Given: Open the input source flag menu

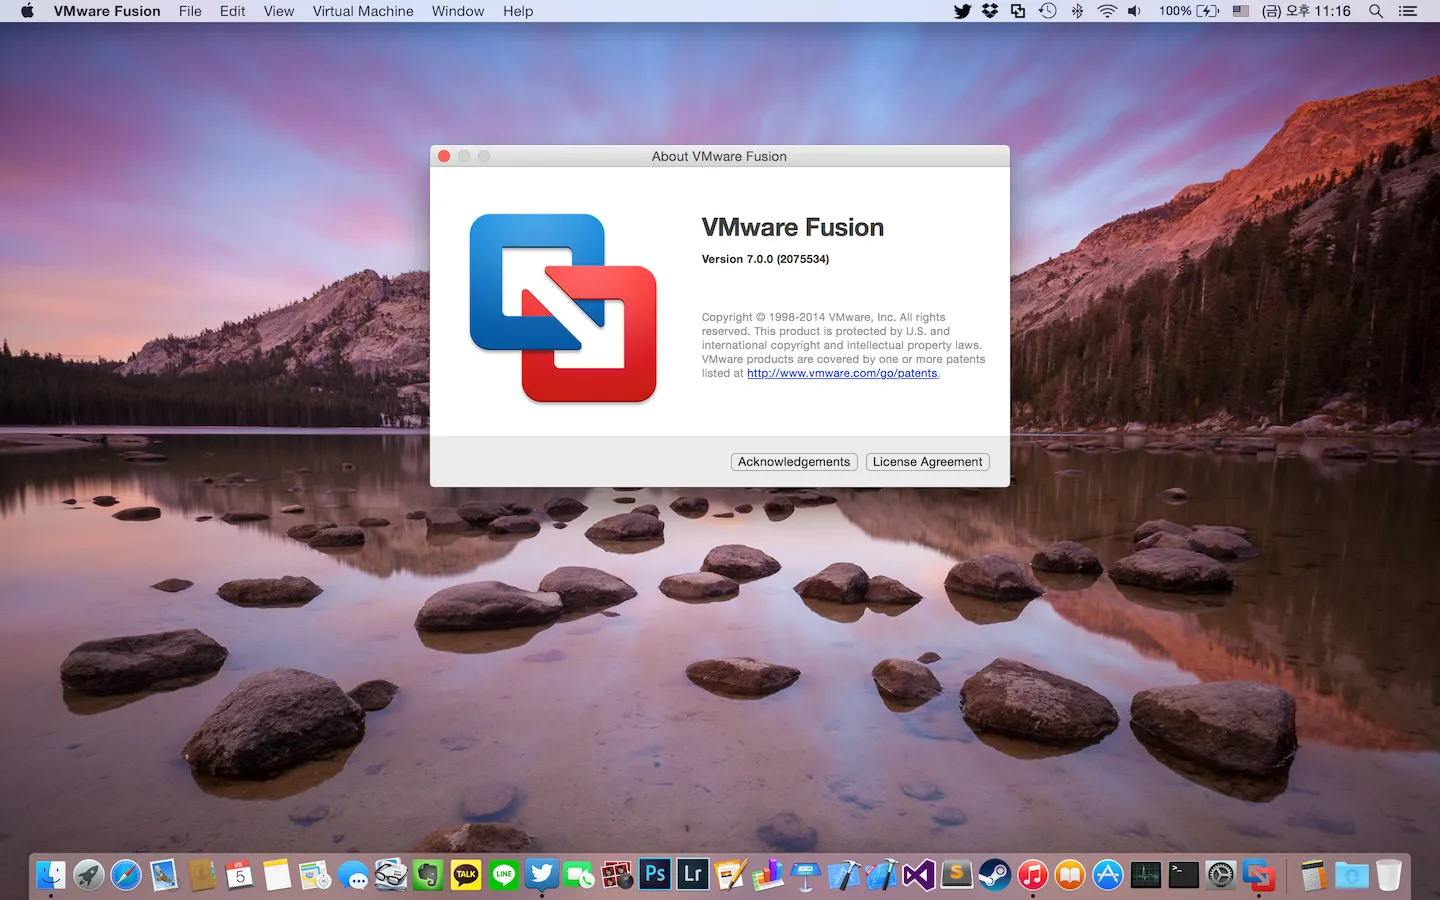Looking at the screenshot, I should pyautogui.click(x=1239, y=11).
